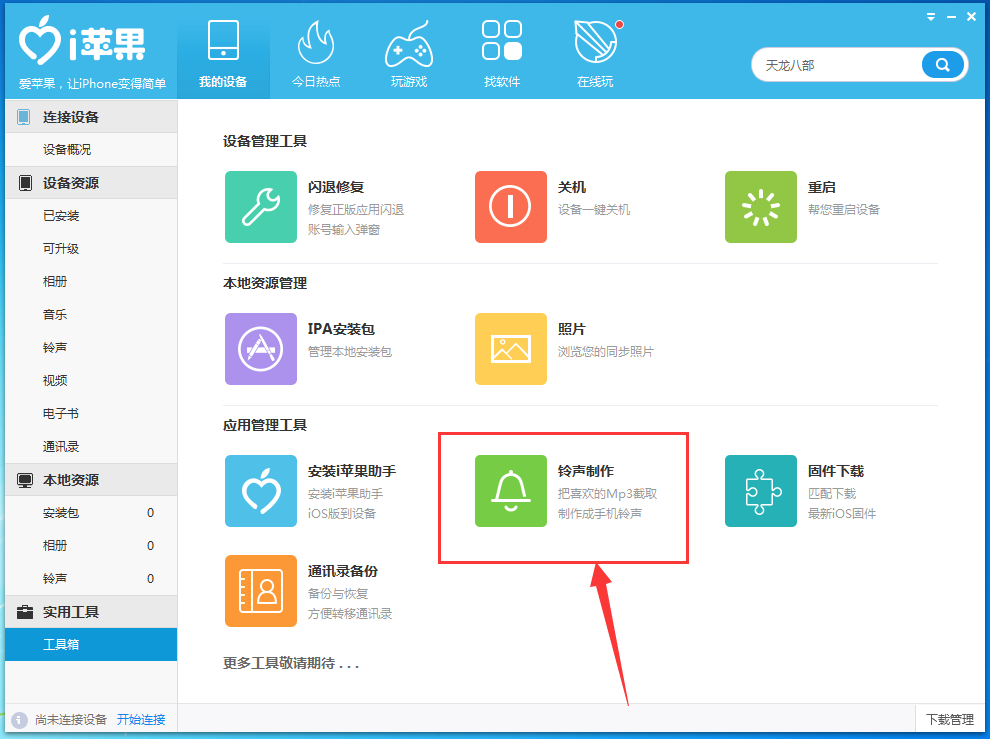Browse synced photos via the 照片 icon
The height and width of the screenshot is (739, 990).
coord(511,349)
